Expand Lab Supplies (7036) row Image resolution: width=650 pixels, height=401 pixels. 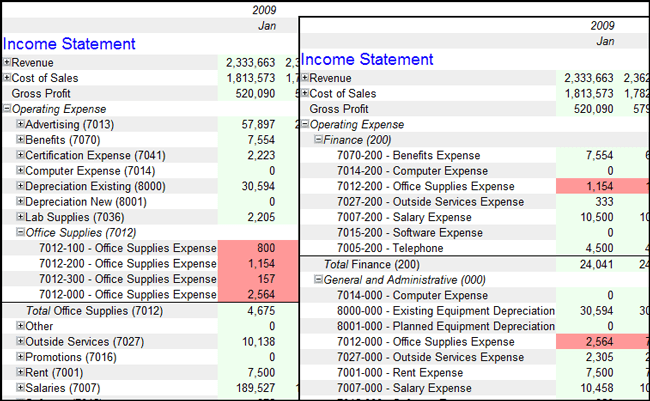pos(20,216)
